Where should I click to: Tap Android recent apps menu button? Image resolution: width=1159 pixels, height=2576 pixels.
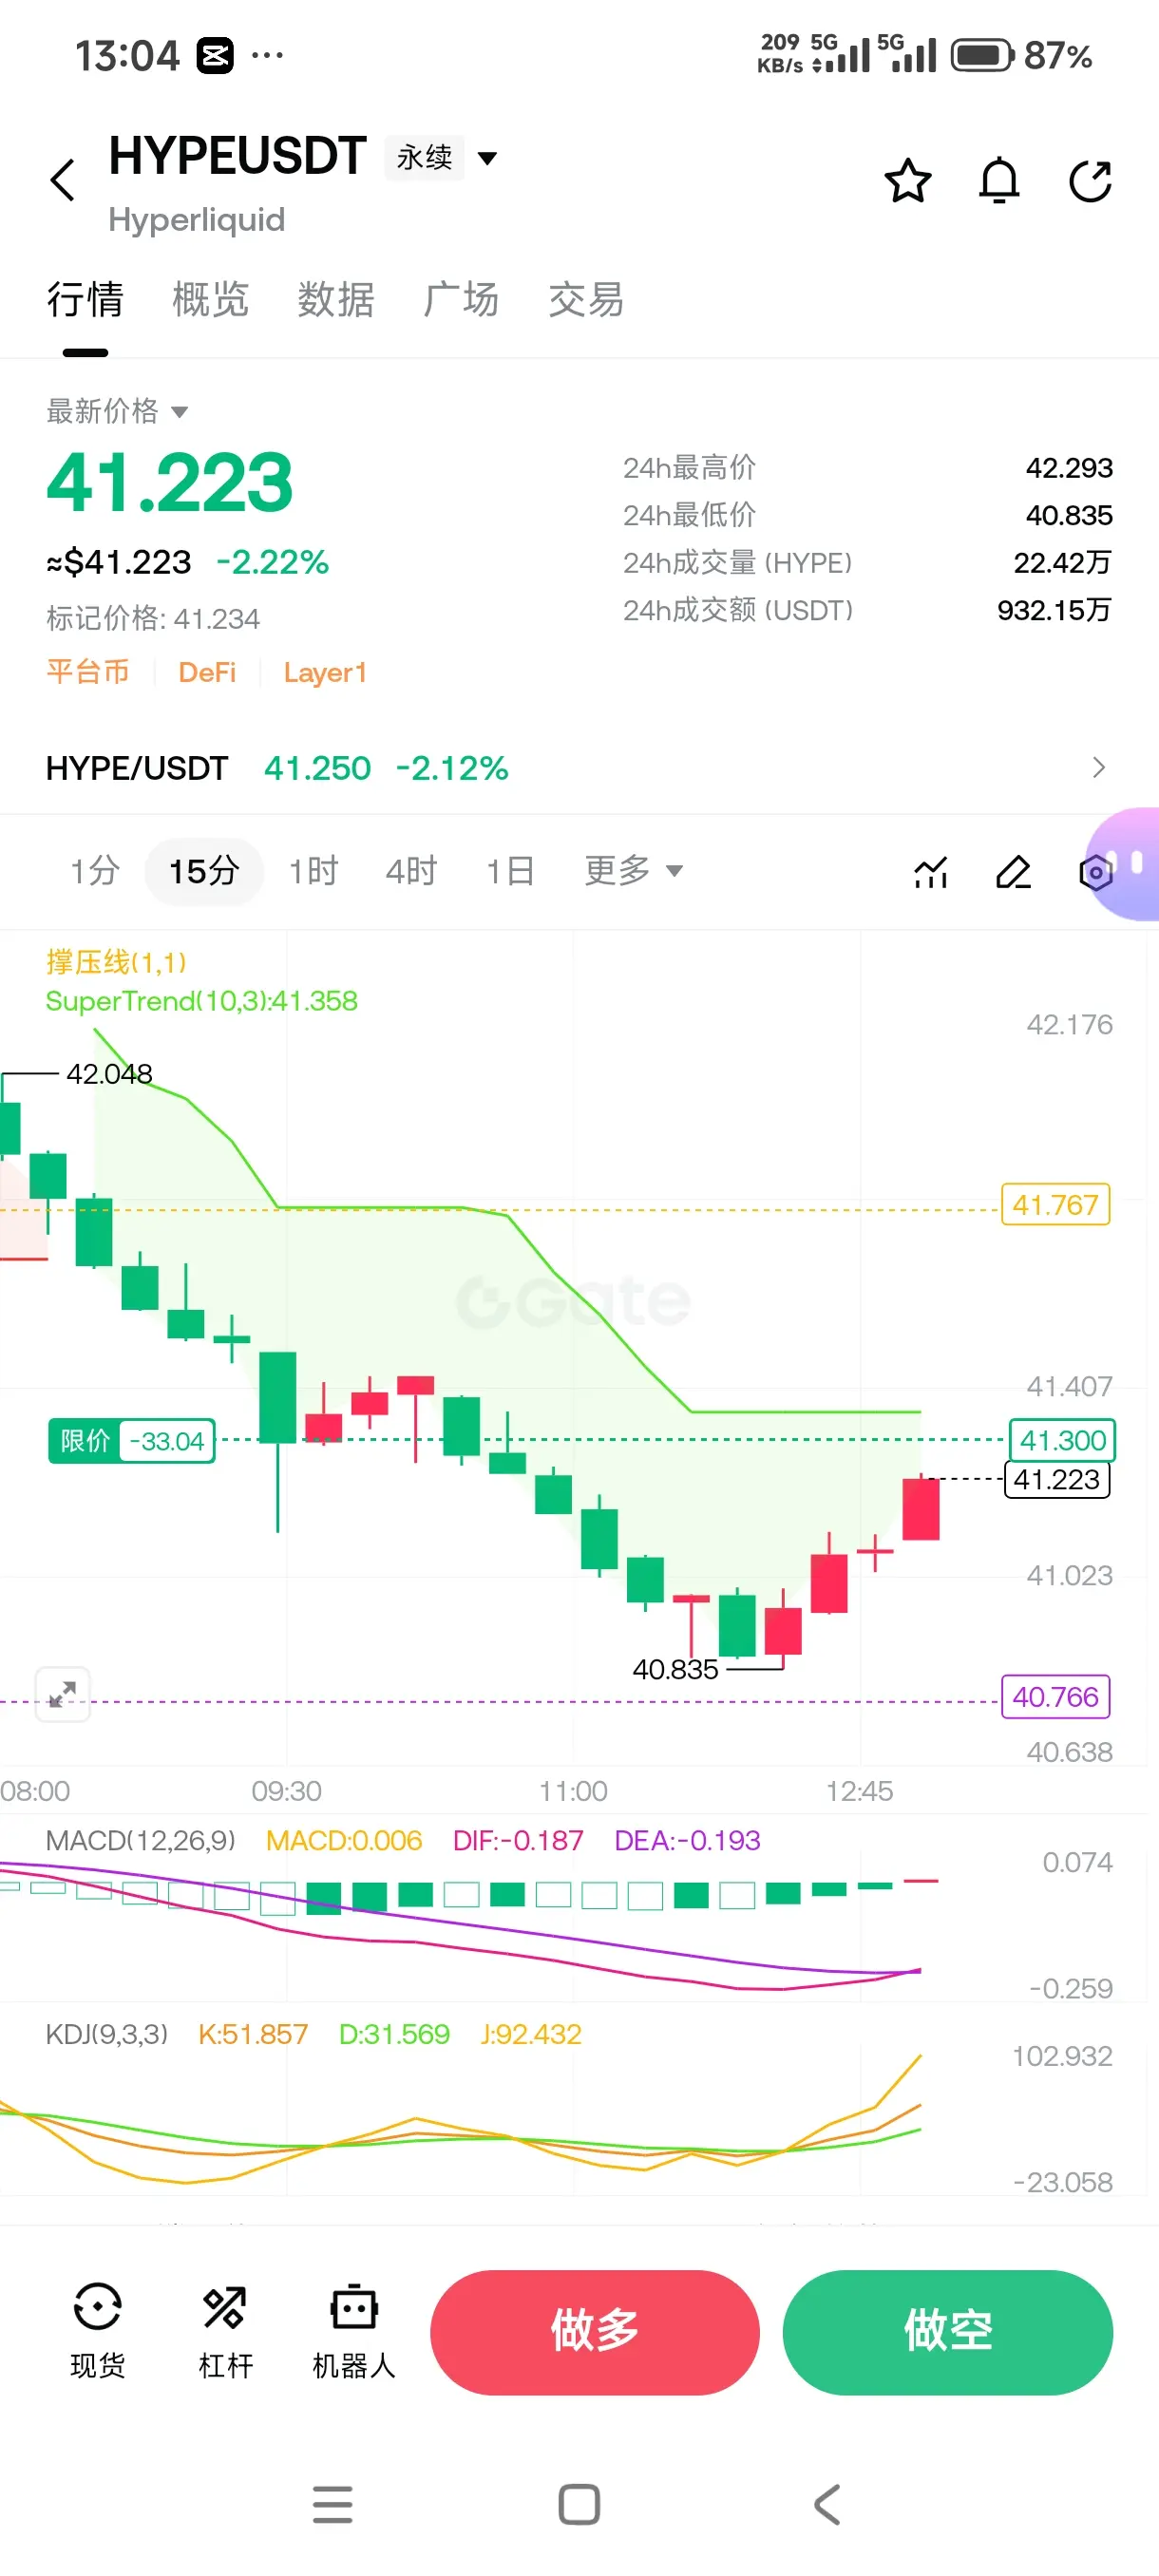[332, 2504]
